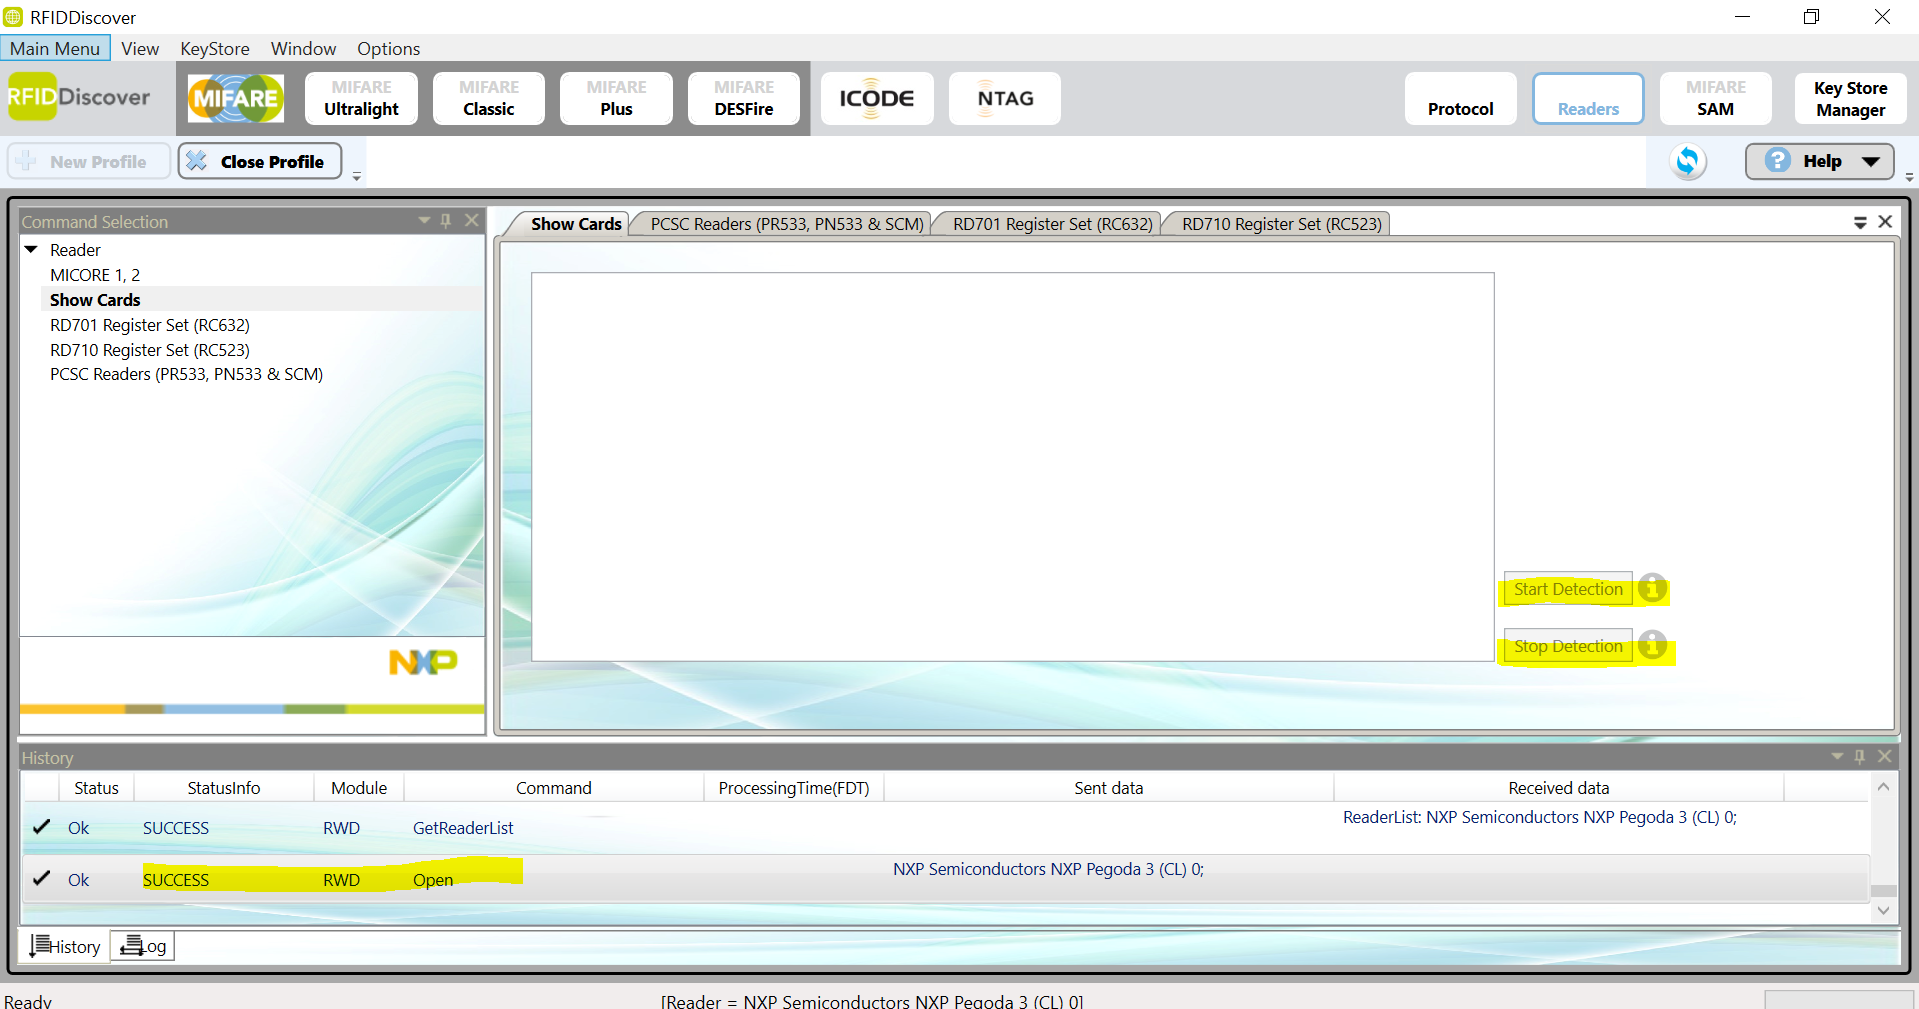Click the MIFARE logo icon

[235, 98]
